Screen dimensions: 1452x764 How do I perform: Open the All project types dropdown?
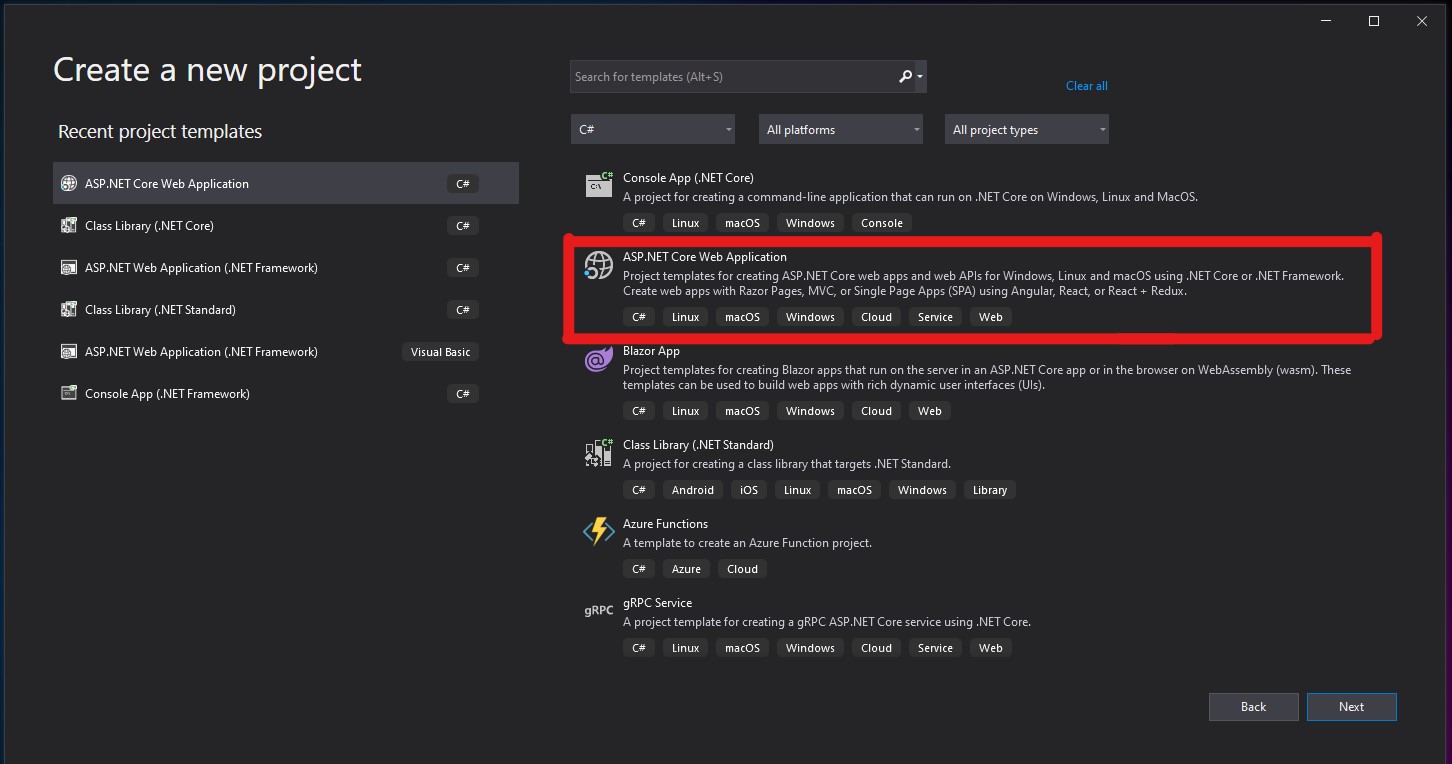click(1027, 129)
